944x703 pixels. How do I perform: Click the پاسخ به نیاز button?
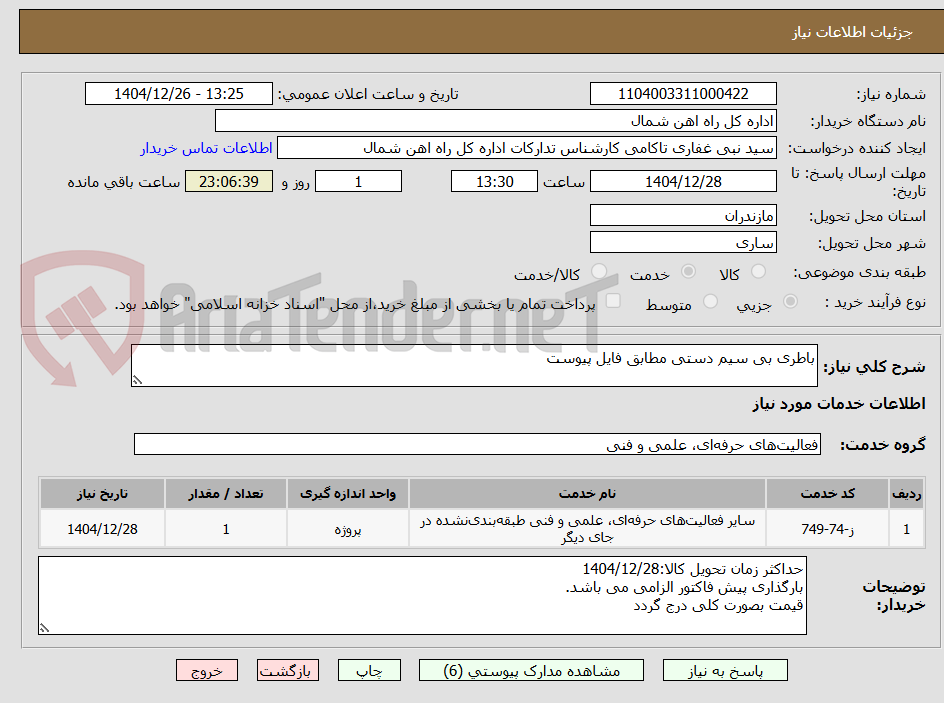(x=725, y=670)
